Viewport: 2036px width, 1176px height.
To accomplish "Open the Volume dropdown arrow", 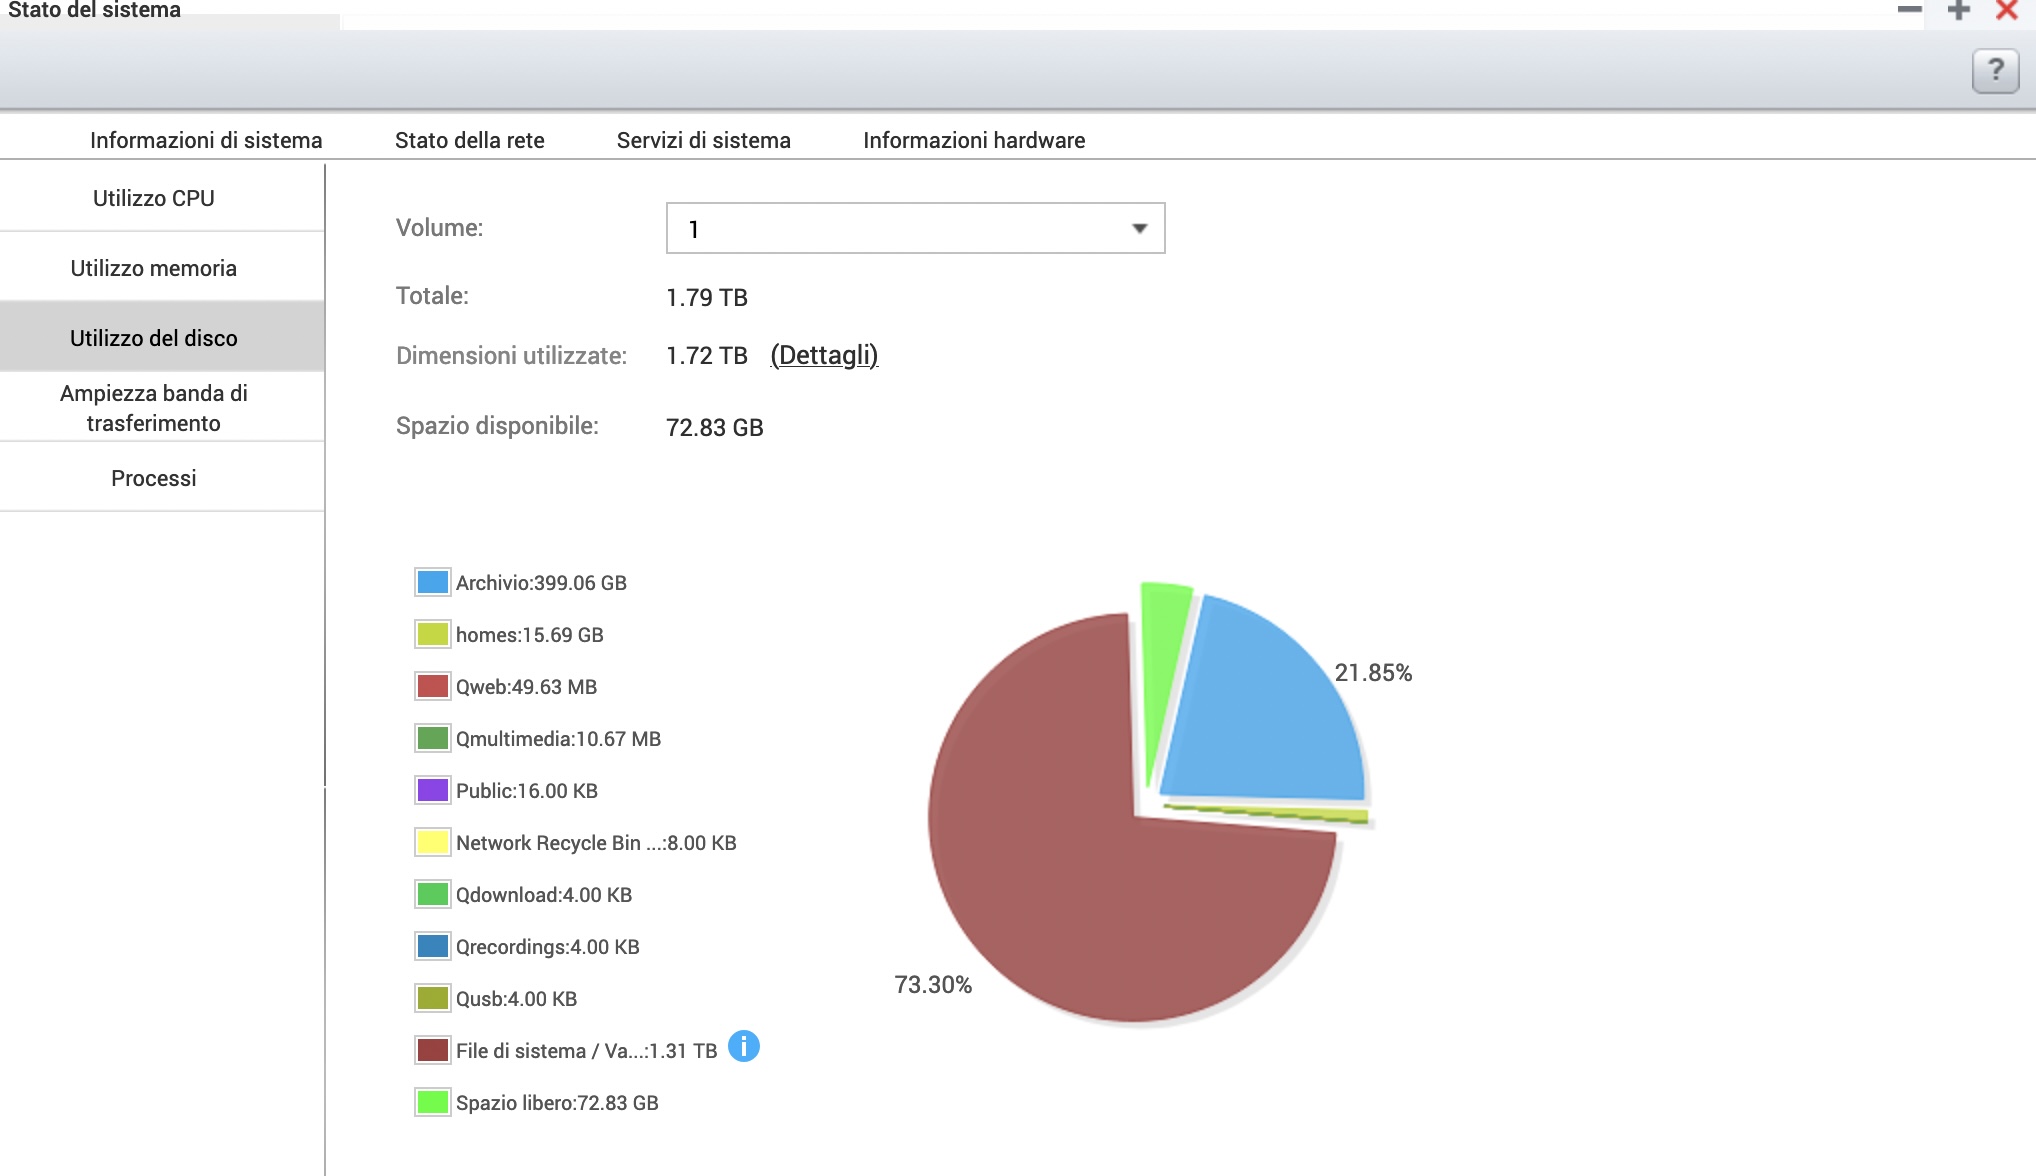I will [x=1139, y=229].
